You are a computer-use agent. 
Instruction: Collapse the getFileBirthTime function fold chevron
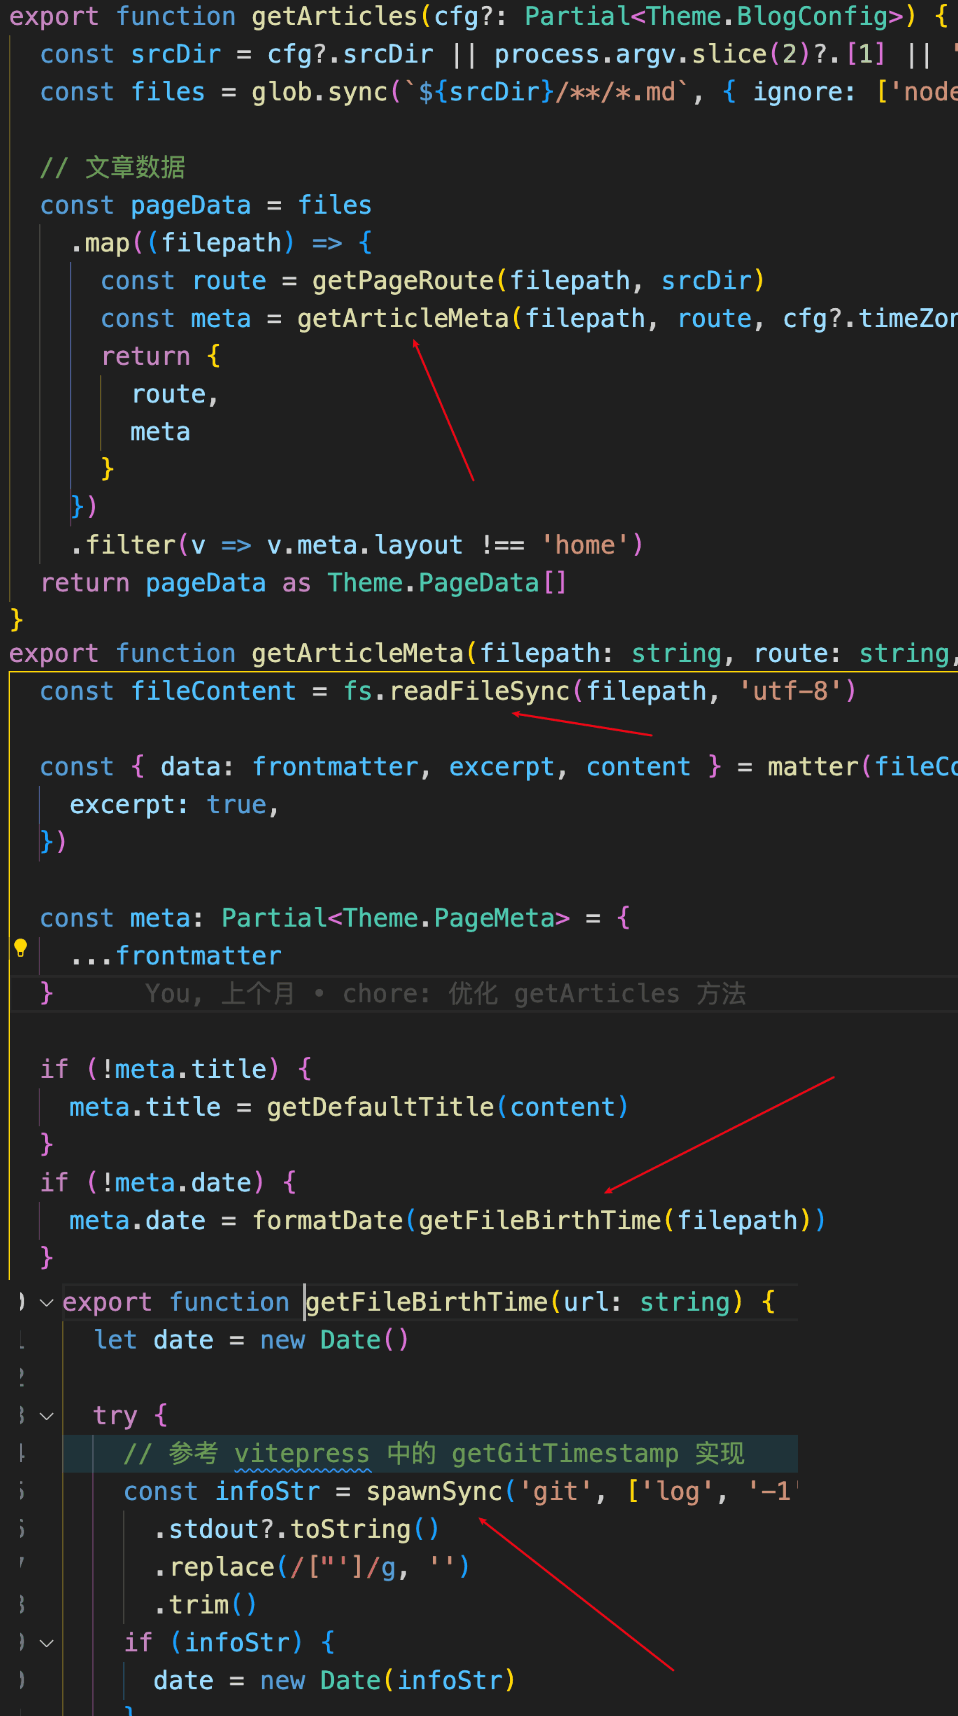click(46, 1302)
